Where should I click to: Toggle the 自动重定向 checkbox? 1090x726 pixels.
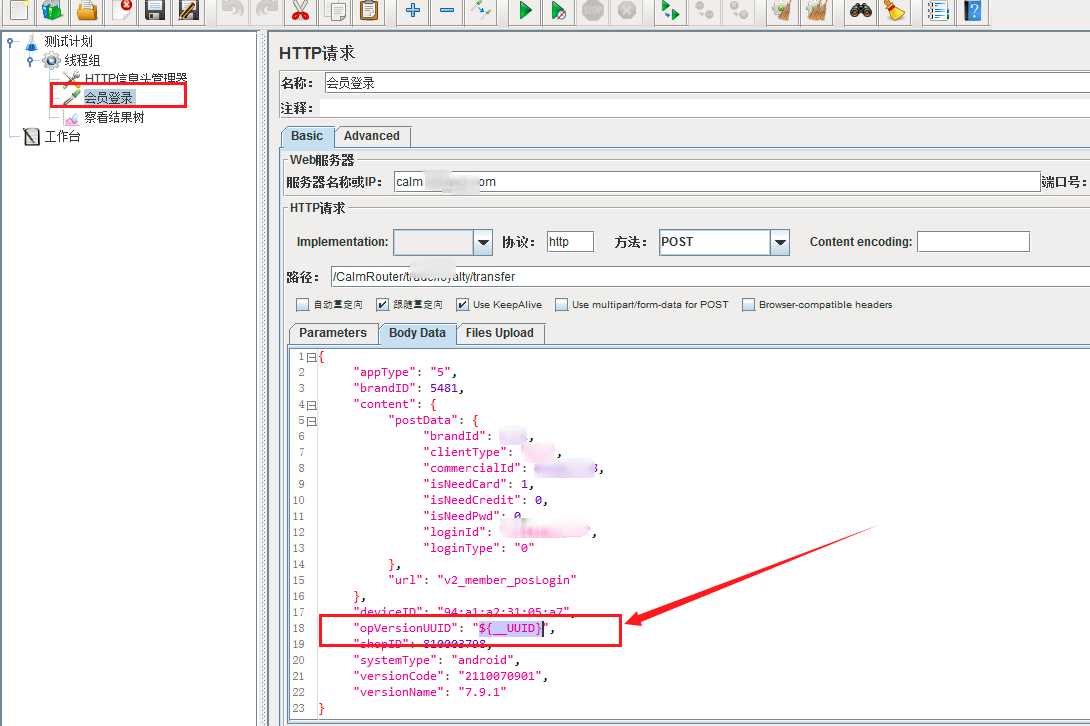[302, 305]
